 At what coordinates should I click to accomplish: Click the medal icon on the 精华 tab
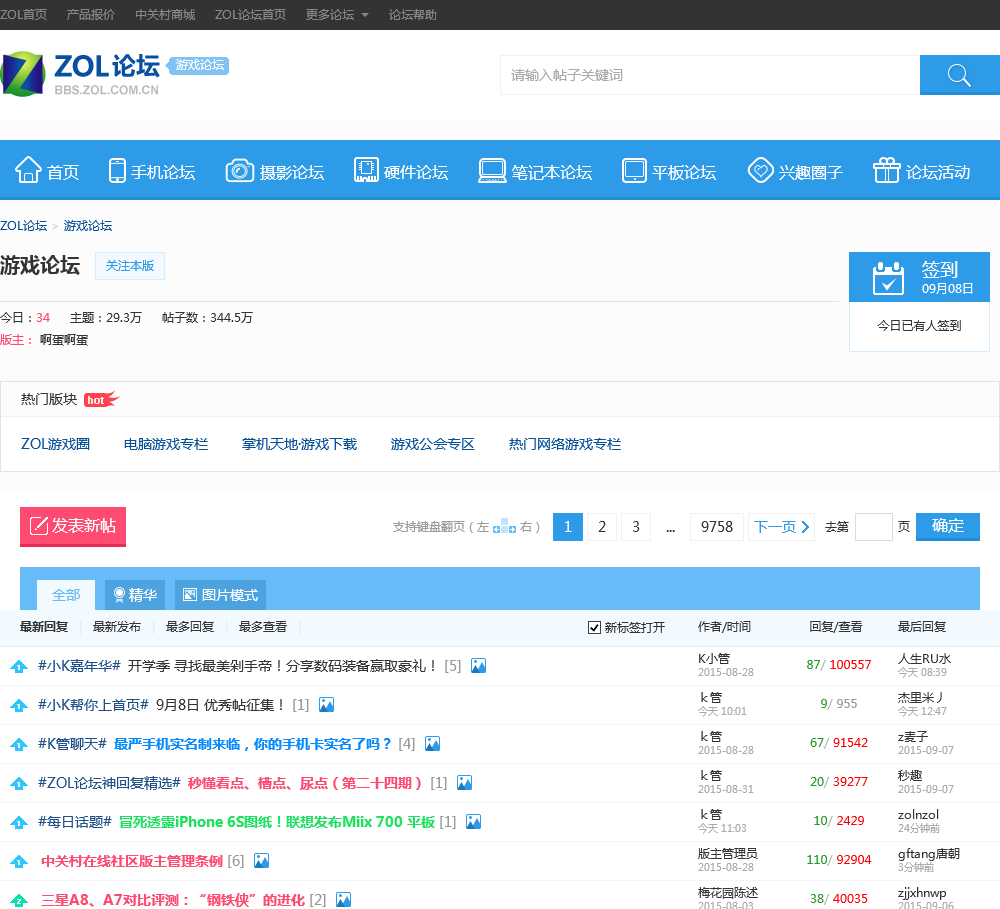(119, 595)
